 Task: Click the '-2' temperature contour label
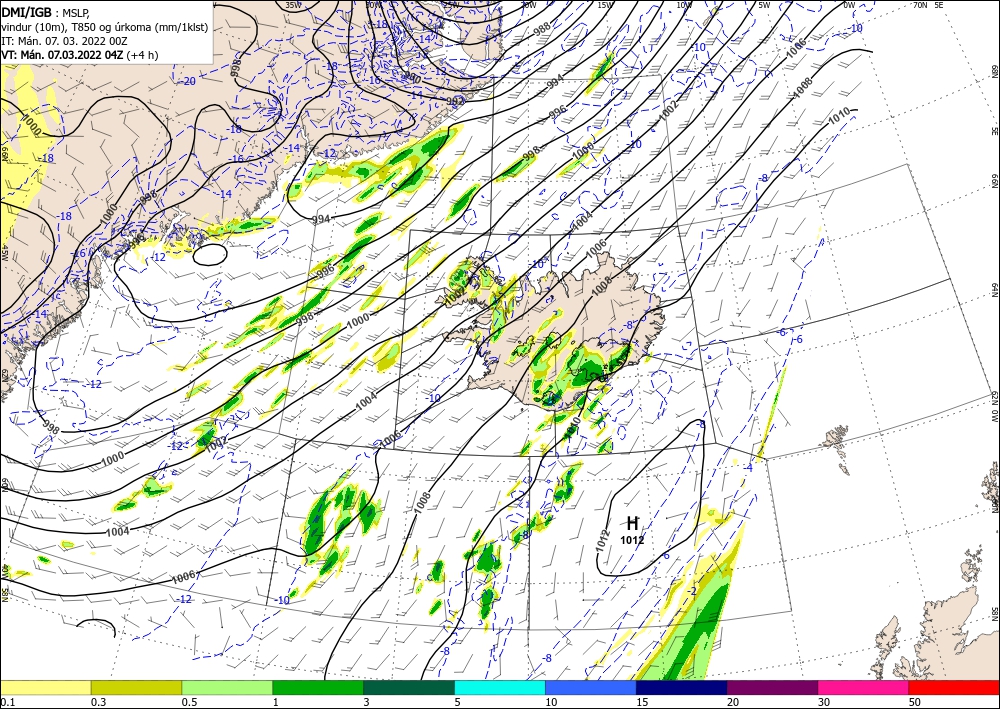[693, 591]
